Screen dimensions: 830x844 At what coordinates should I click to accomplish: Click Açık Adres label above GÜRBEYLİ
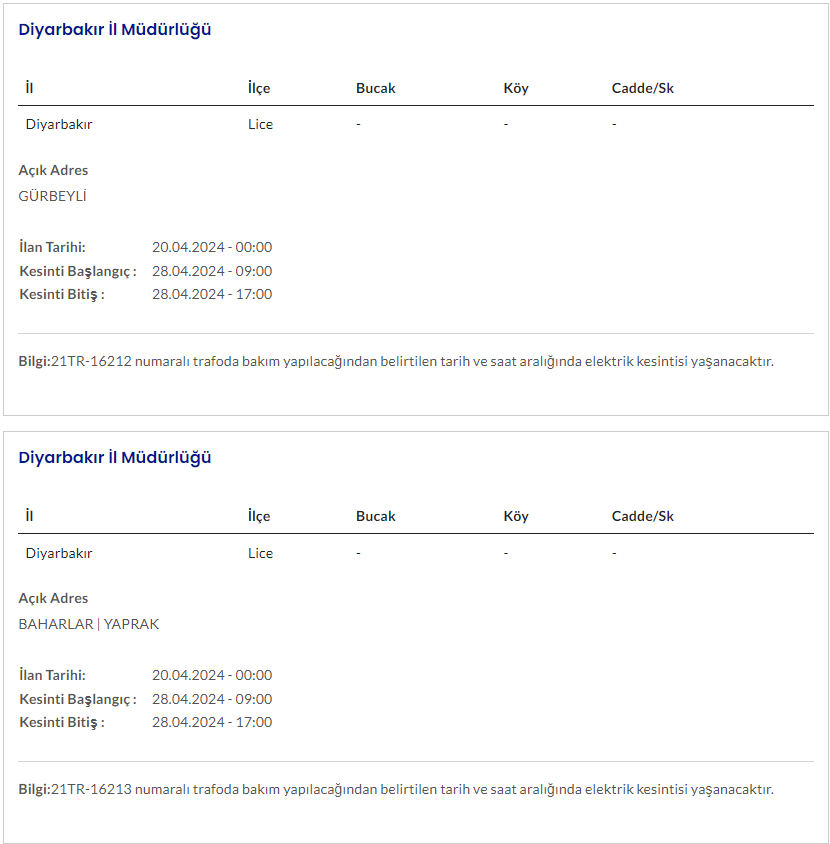[x=54, y=170]
